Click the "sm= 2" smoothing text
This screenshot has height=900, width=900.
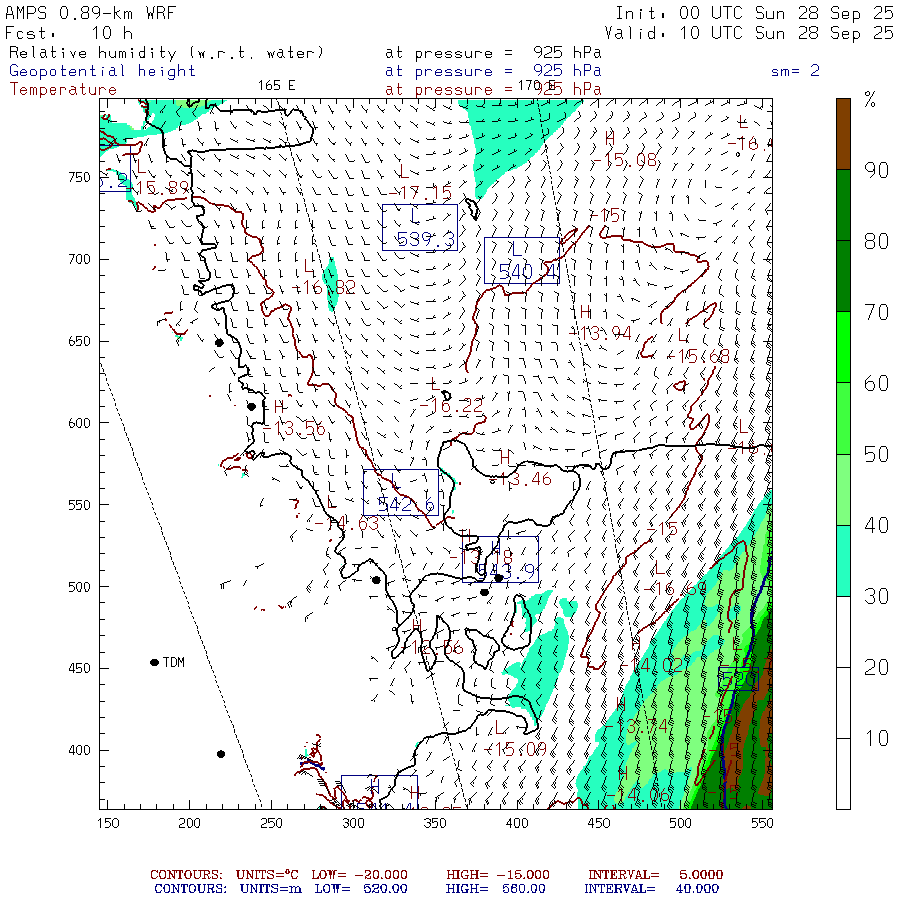click(795, 71)
